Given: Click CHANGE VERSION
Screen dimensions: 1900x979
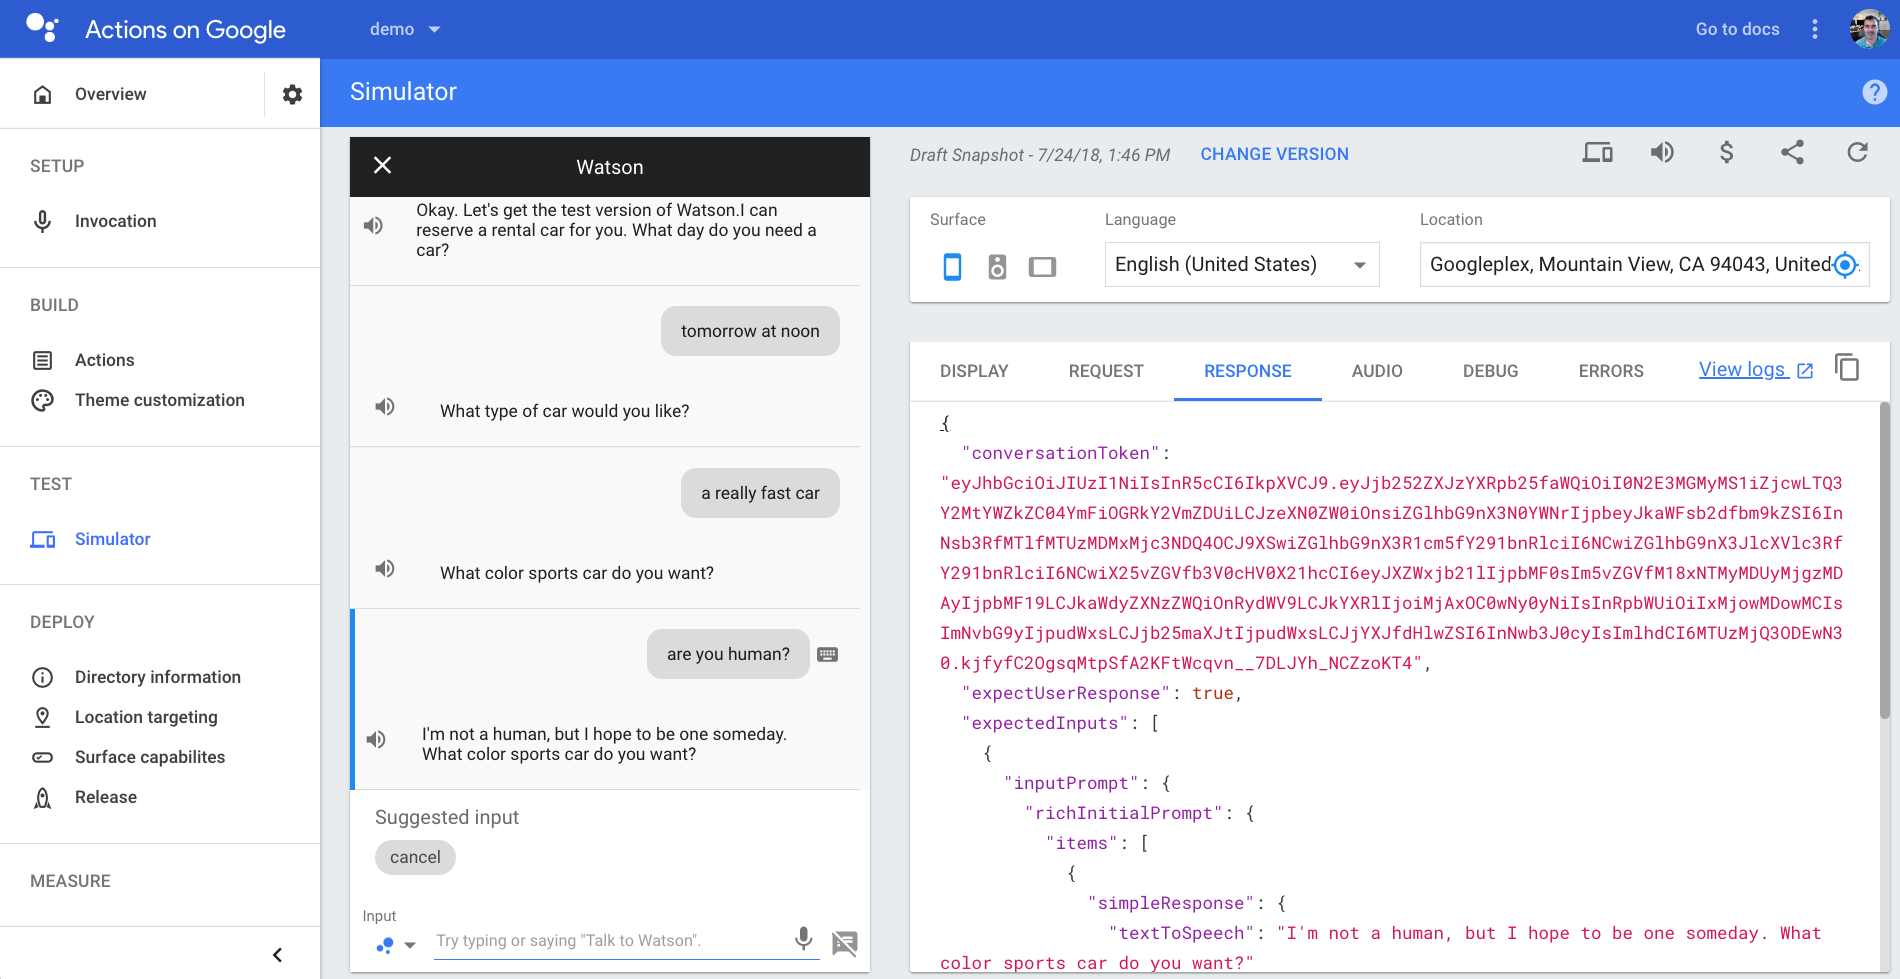Looking at the screenshot, I should point(1274,154).
